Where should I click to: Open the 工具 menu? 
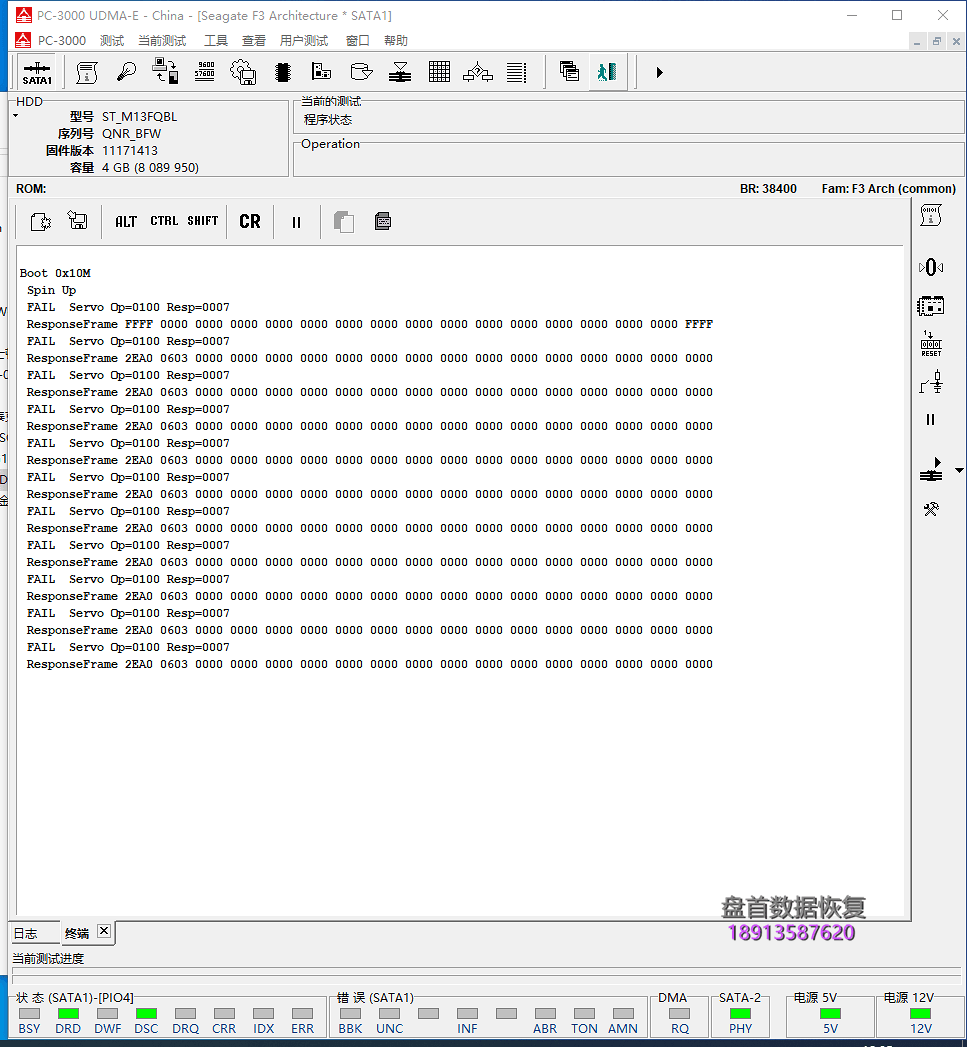pos(216,41)
